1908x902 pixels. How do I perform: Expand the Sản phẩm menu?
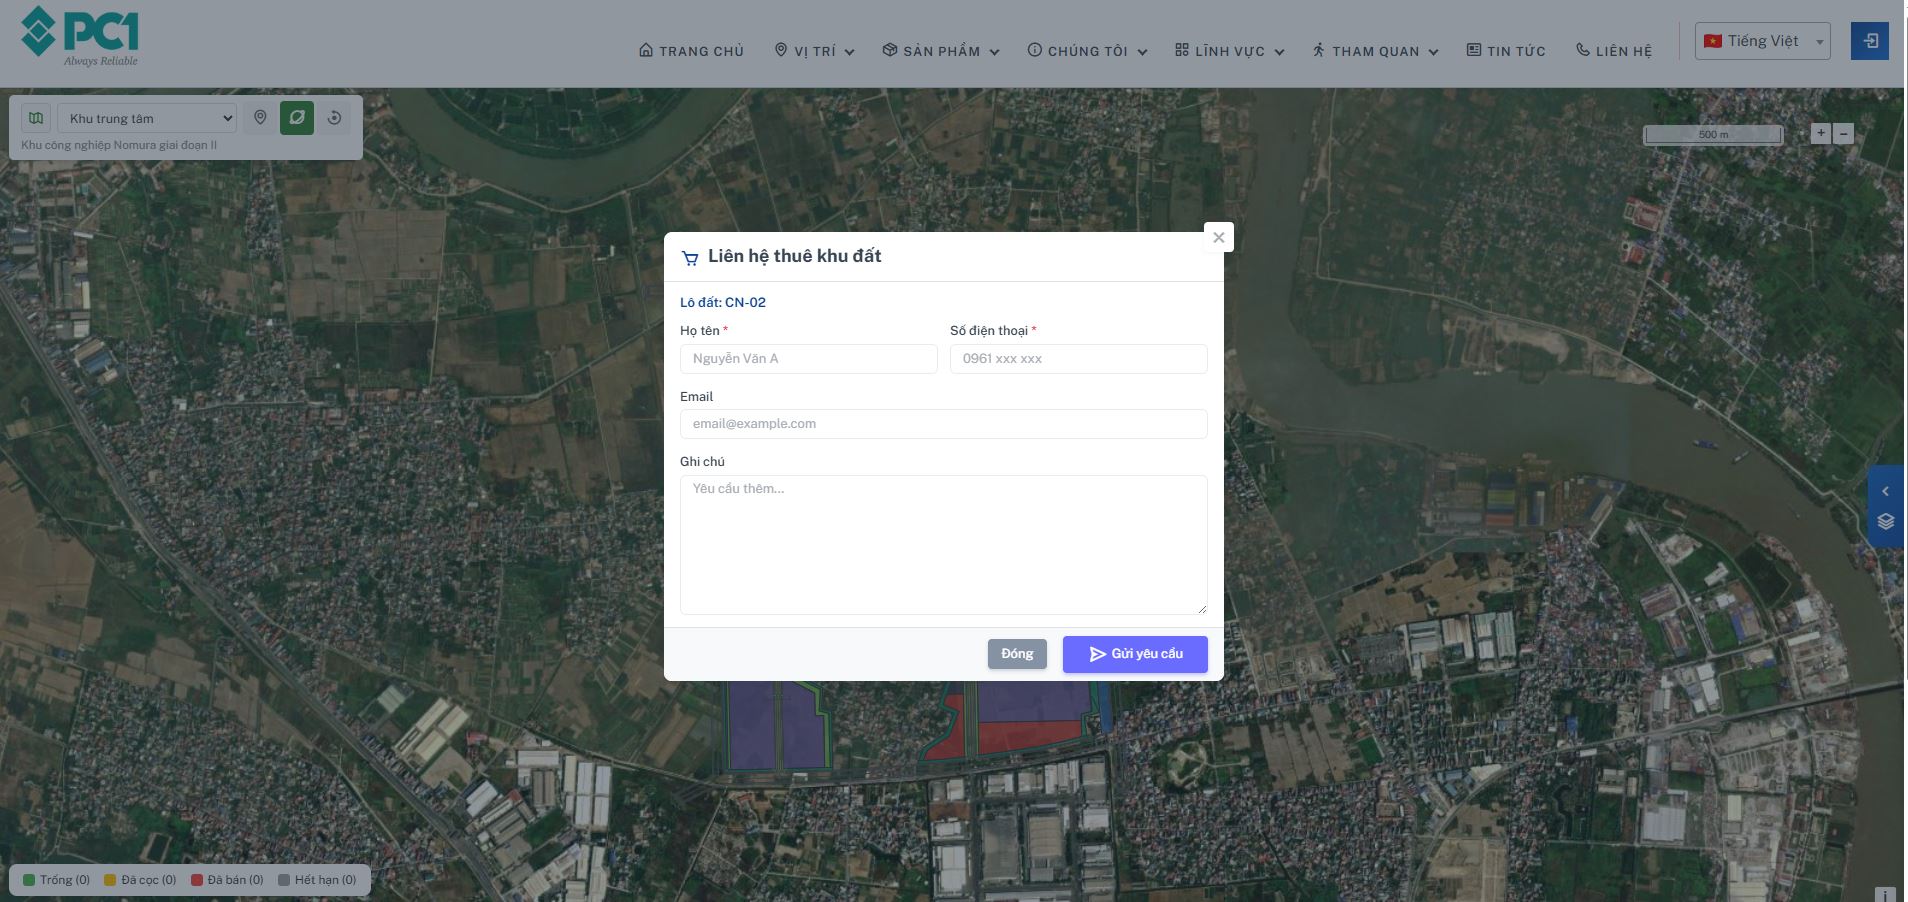tap(940, 51)
